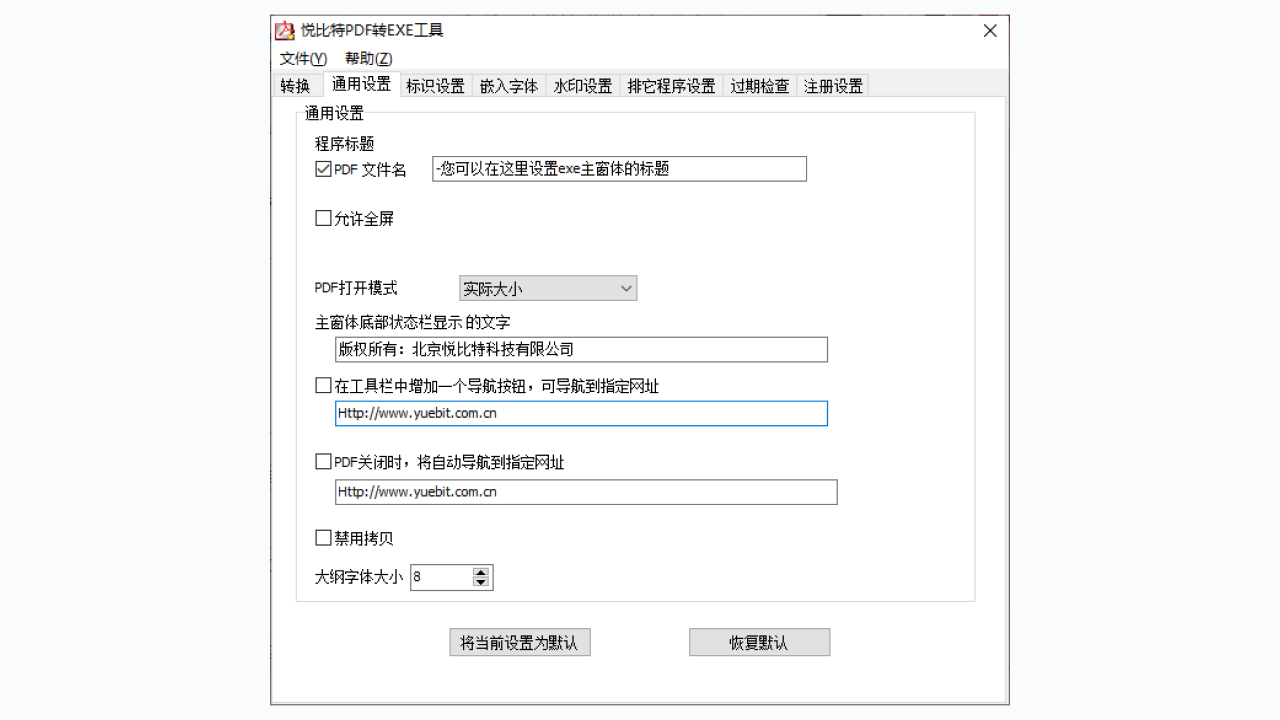Click the app icon in the title bar
The image size is (1280, 720).
tap(284, 30)
